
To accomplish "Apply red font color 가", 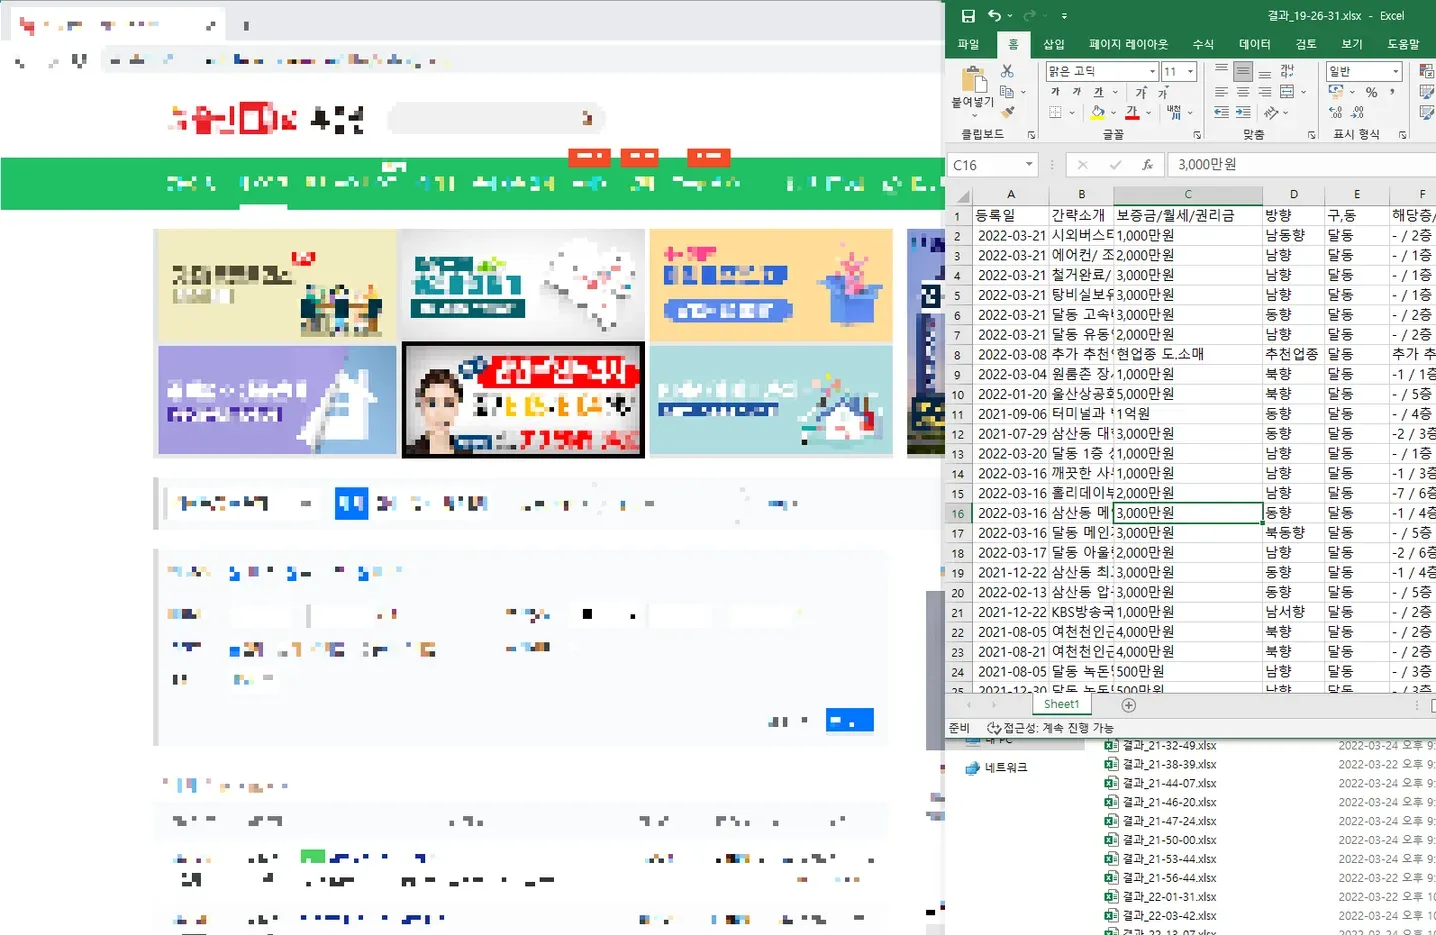I will (1132, 113).
